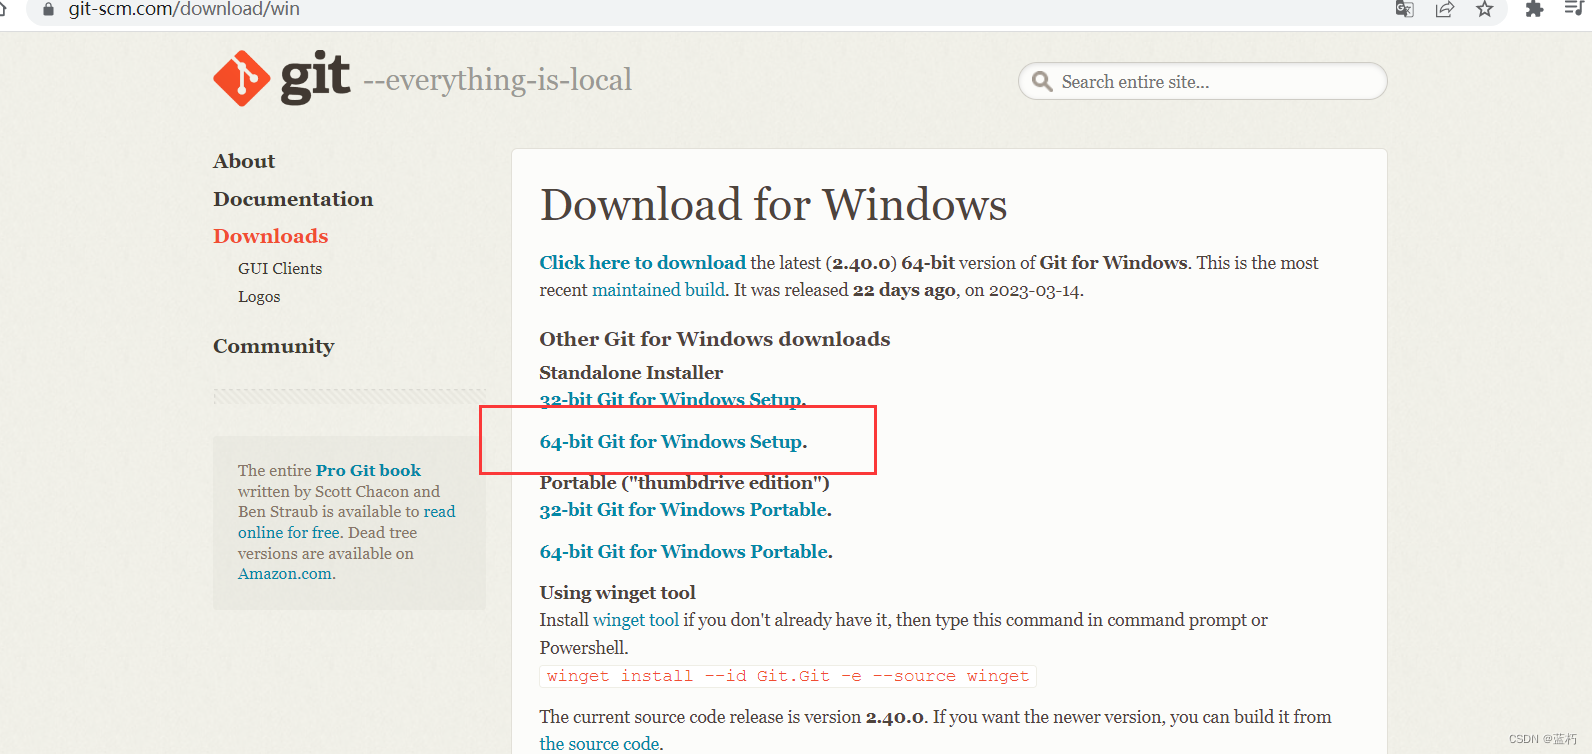Click the 'read online for free' link
The image size is (1592, 754).
click(346, 522)
